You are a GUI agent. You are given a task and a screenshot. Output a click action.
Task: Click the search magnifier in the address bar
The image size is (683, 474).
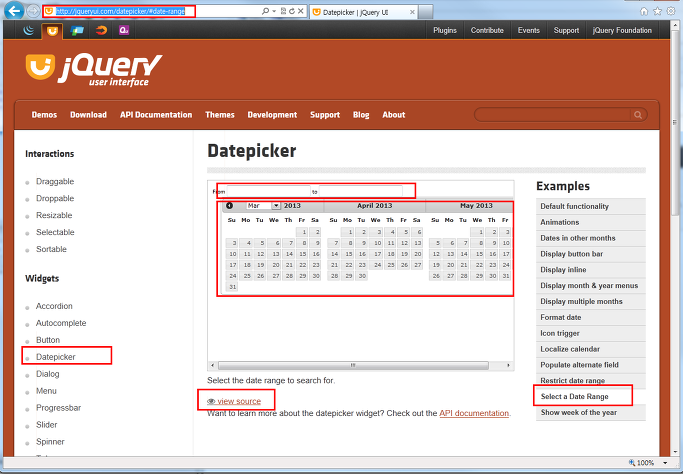coord(265,11)
